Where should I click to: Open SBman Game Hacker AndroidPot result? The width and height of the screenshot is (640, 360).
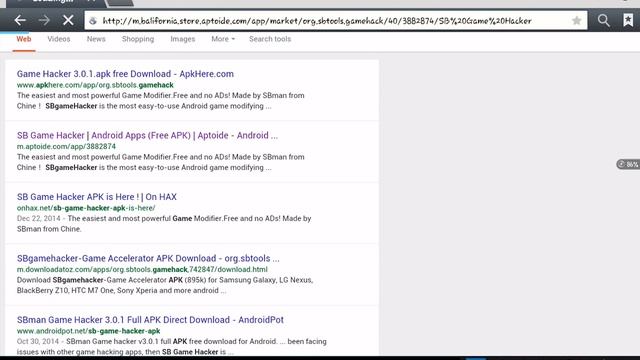[150, 320]
